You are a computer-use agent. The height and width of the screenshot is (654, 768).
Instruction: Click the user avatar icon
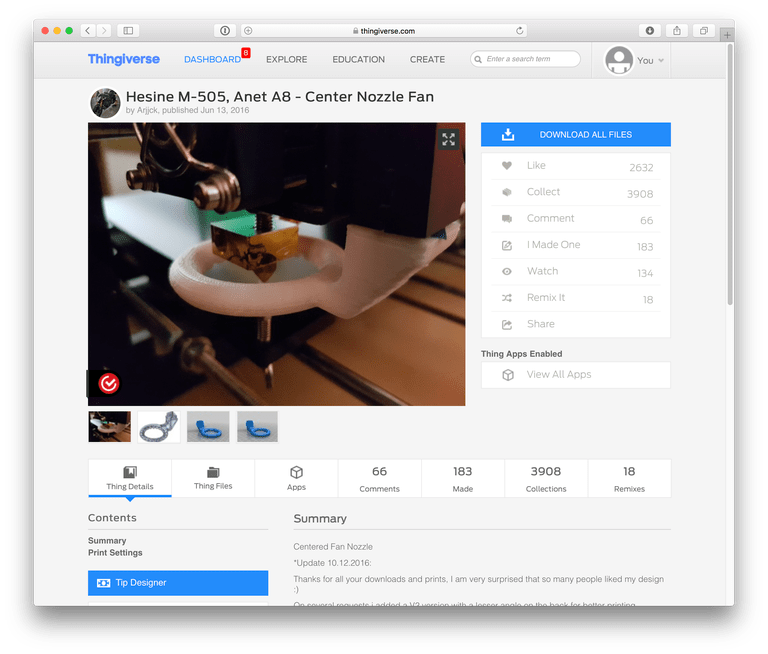(619, 60)
